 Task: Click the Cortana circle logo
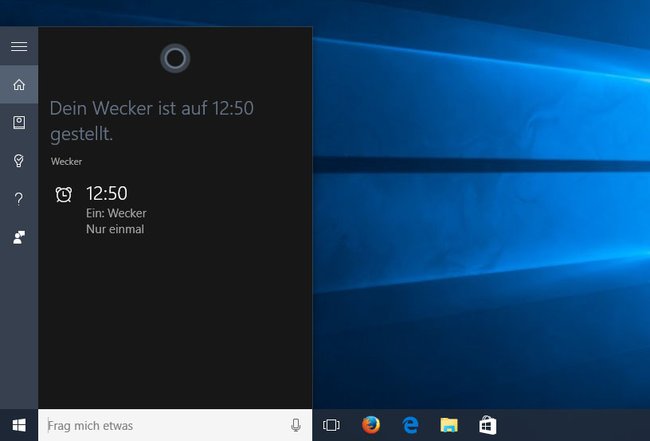(175, 58)
